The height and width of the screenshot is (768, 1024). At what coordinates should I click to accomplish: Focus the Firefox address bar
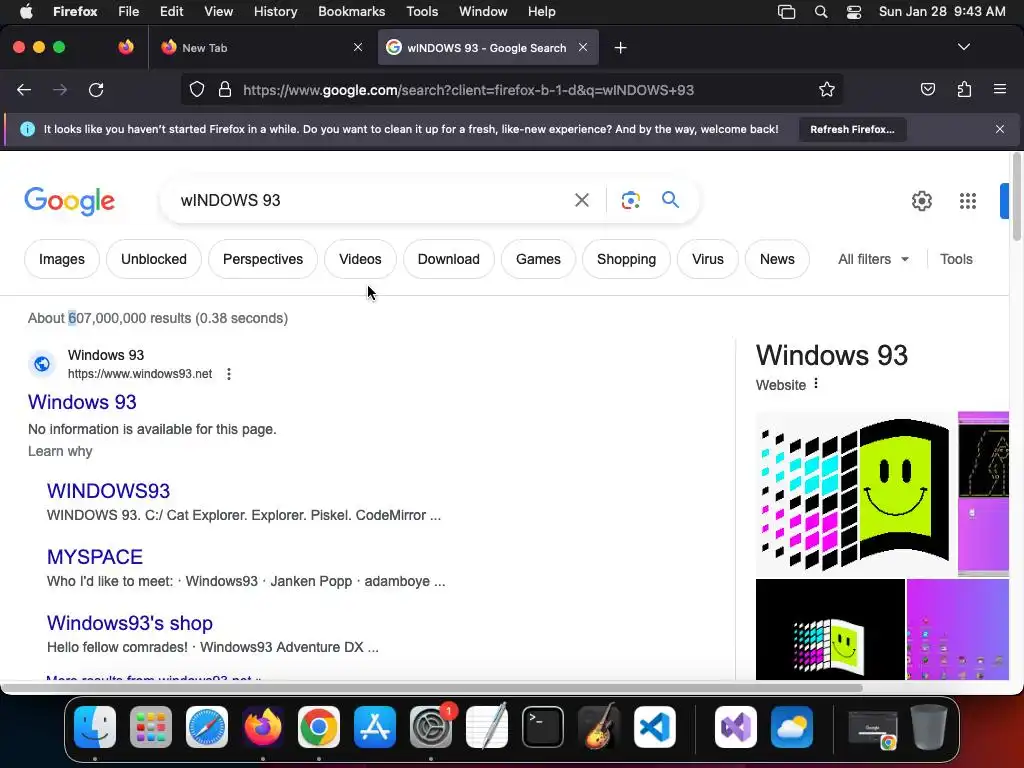coord(512,90)
